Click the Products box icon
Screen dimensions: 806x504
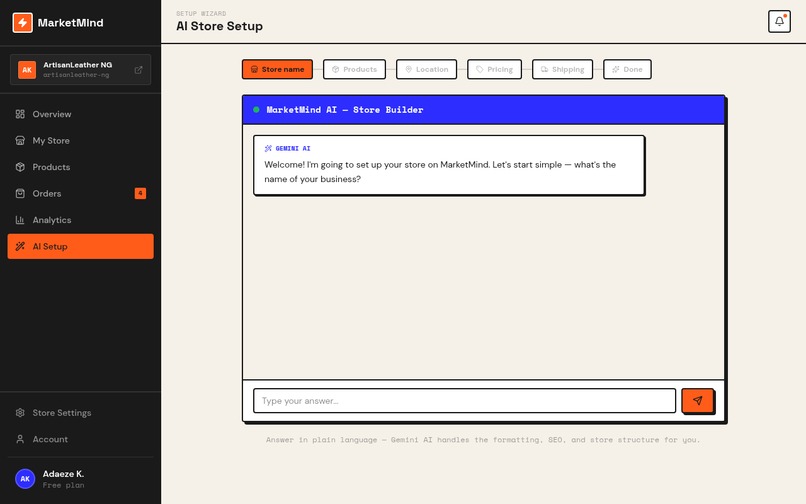(20, 167)
